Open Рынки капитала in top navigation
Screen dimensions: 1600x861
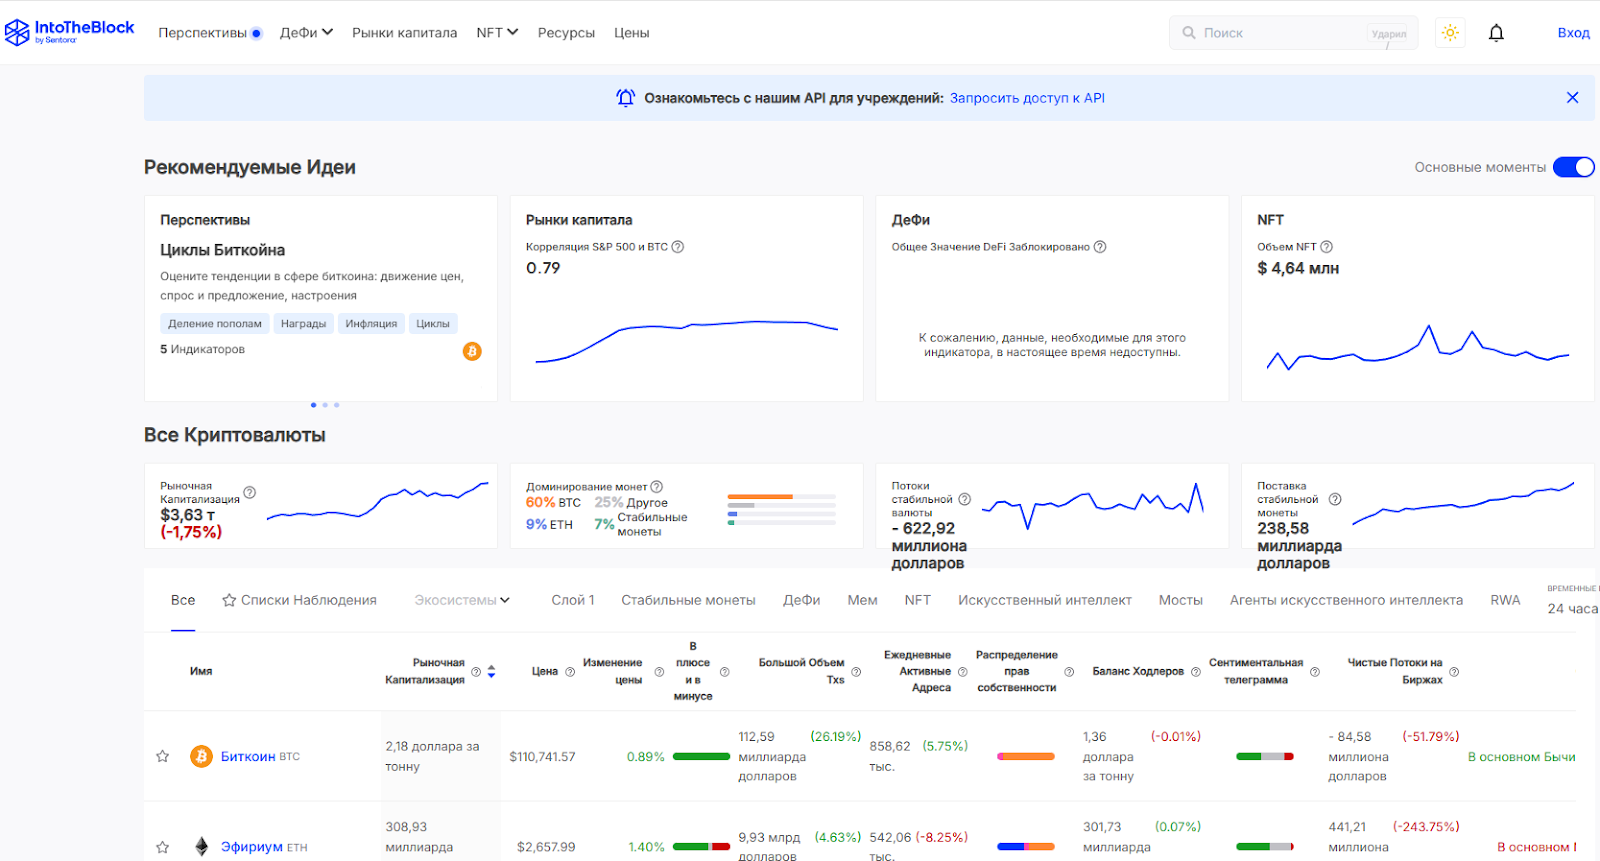[404, 33]
